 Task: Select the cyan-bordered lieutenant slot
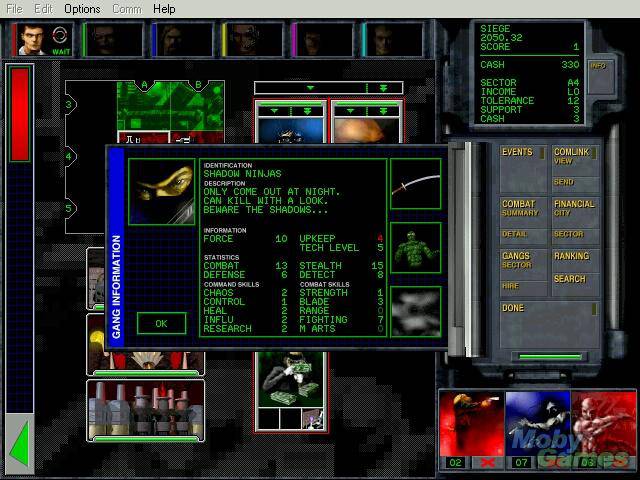pyautogui.click(x=393, y=39)
